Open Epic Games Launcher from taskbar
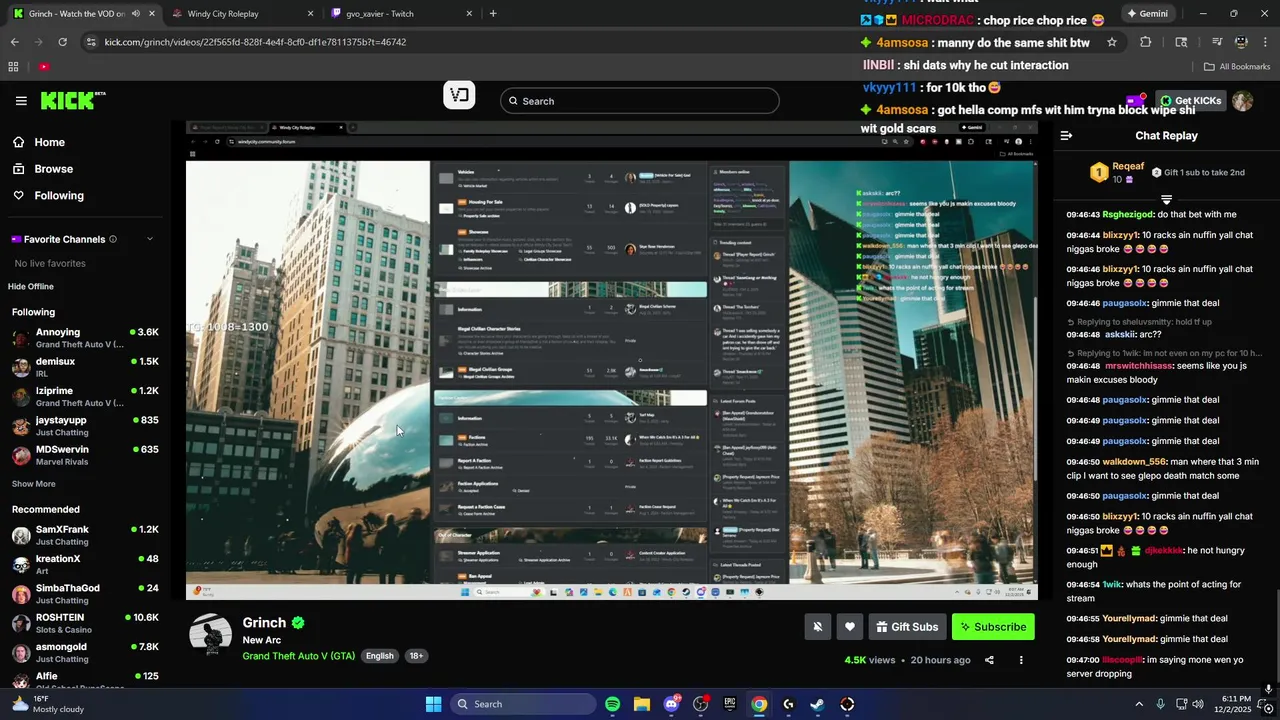Screen dimensions: 1280x720 (730, 704)
